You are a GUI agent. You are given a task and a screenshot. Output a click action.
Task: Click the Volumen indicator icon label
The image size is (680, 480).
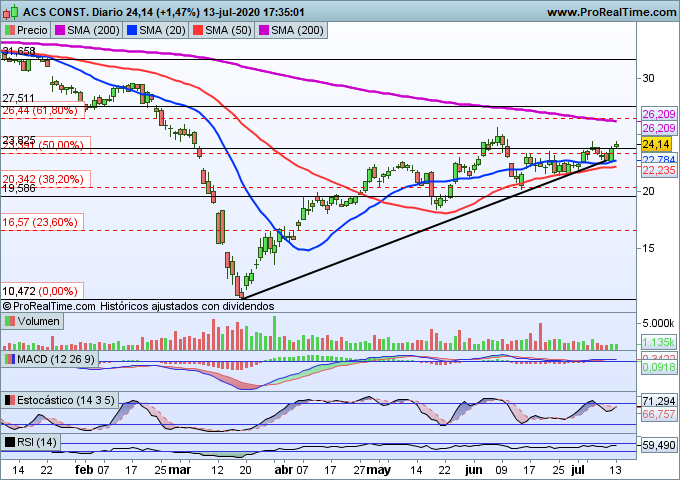pos(33,321)
